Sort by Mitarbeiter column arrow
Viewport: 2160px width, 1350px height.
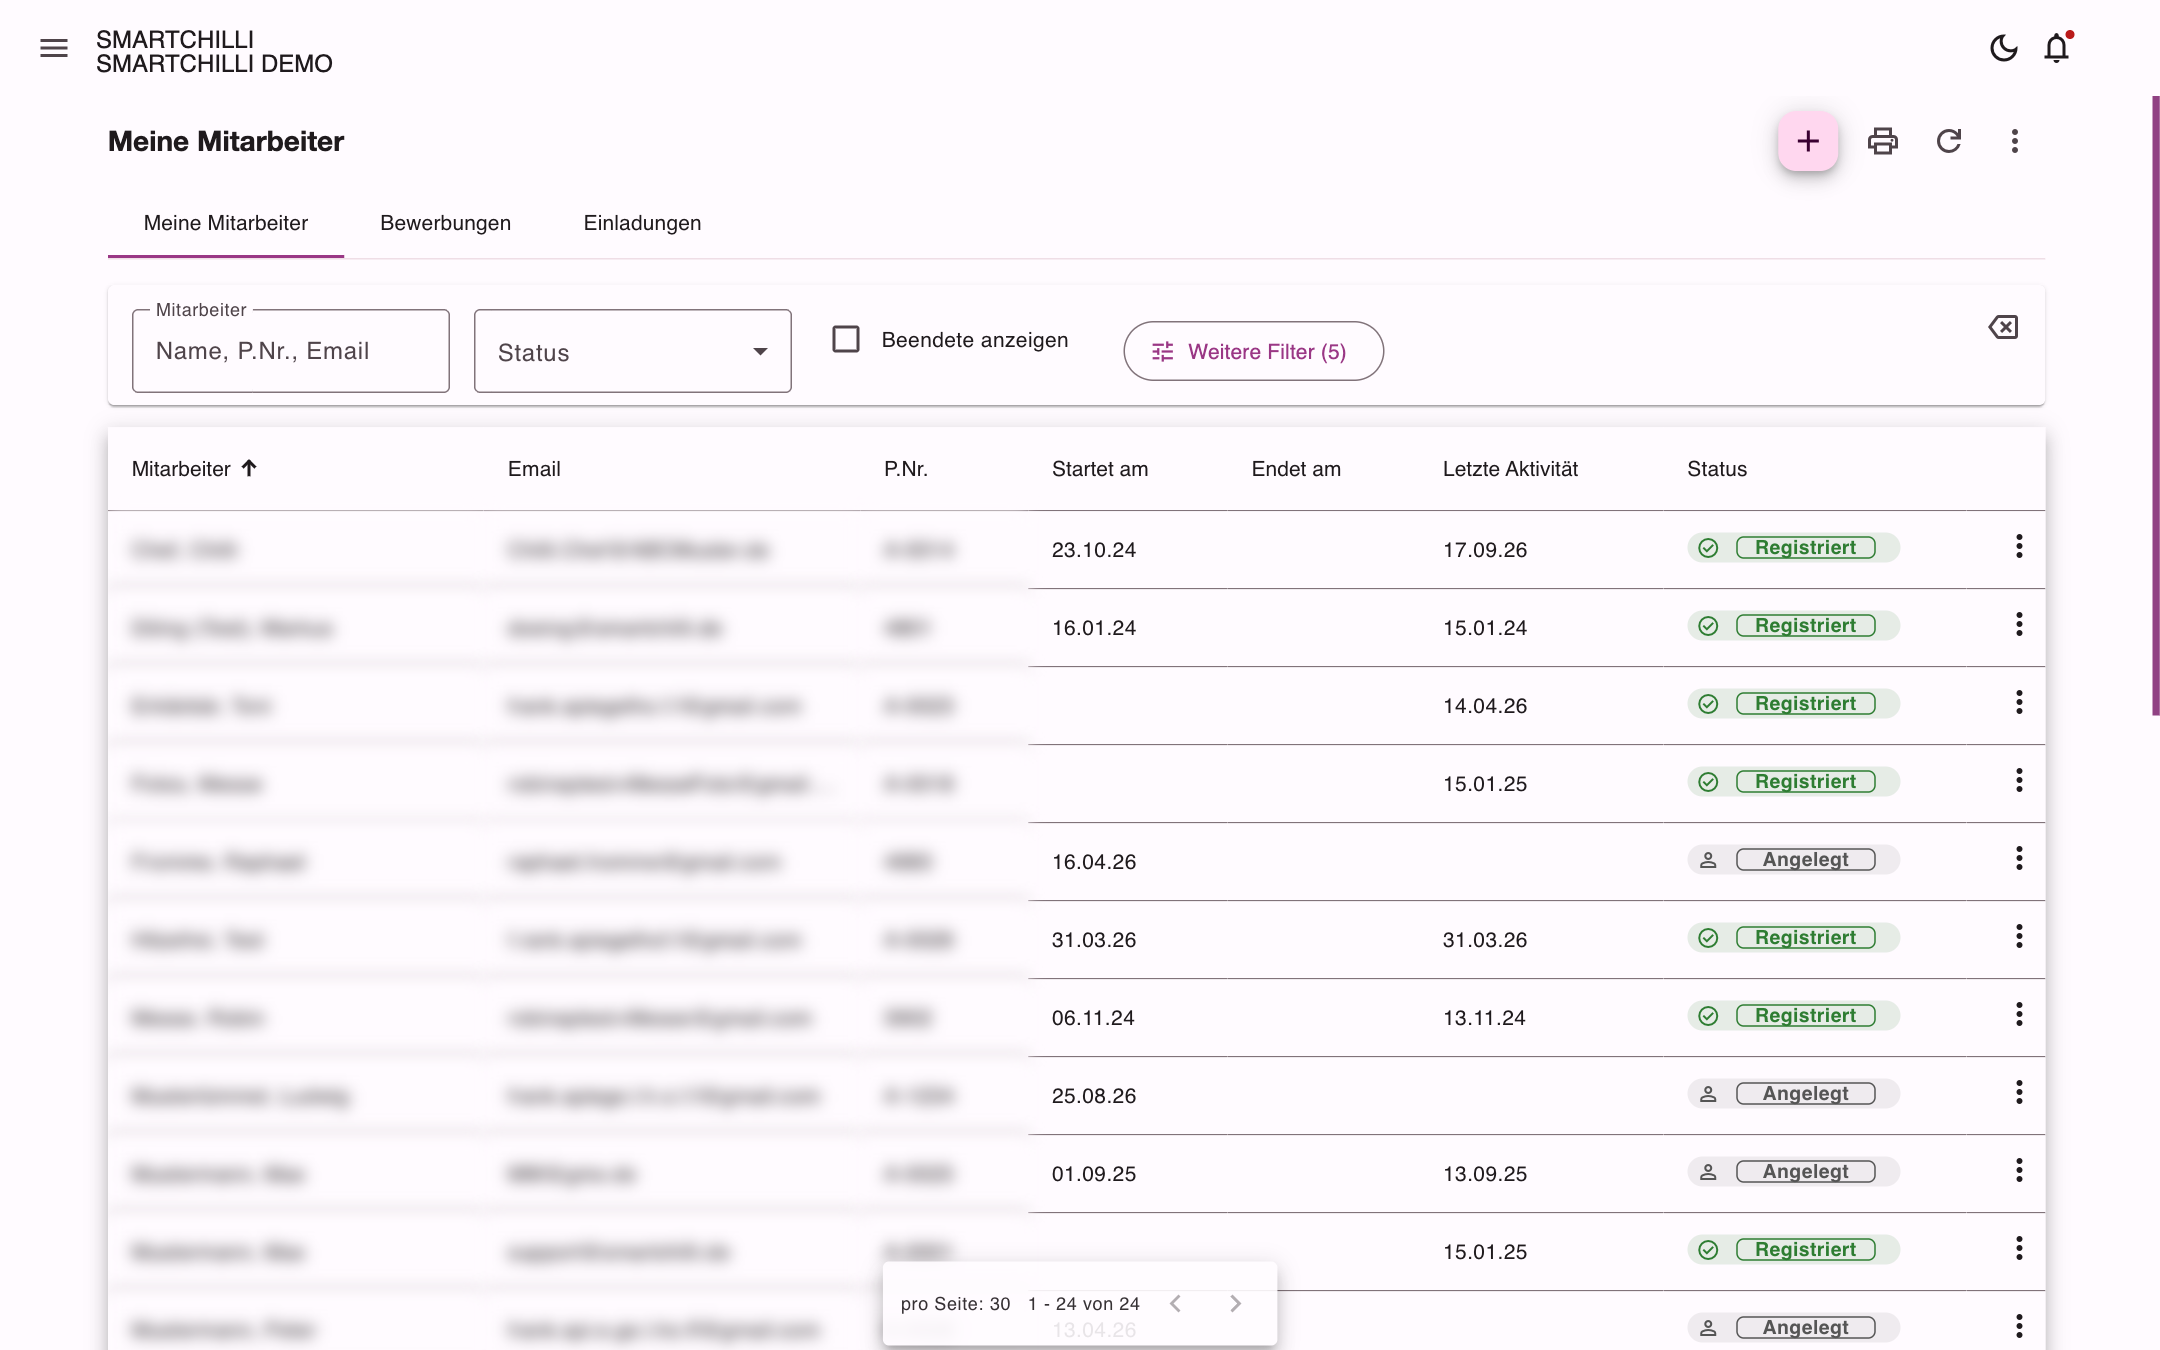point(249,468)
